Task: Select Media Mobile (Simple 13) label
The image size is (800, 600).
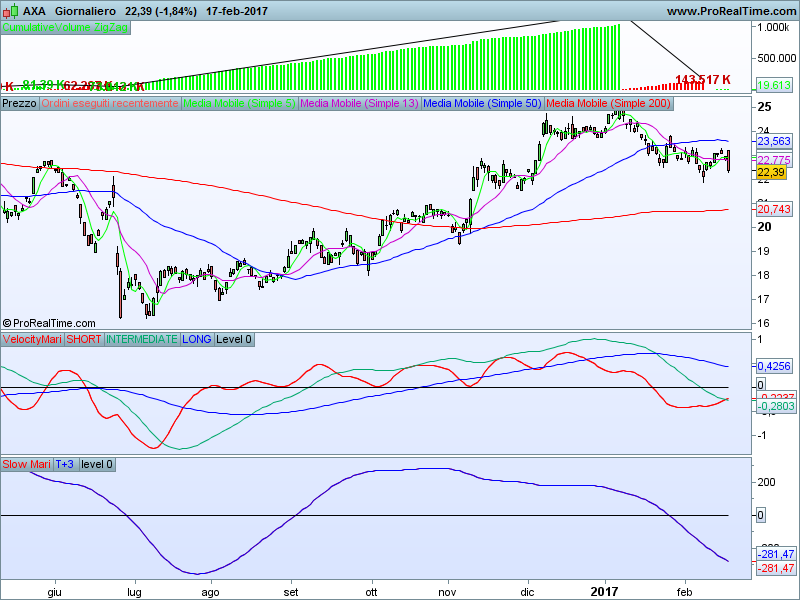Action: point(360,104)
